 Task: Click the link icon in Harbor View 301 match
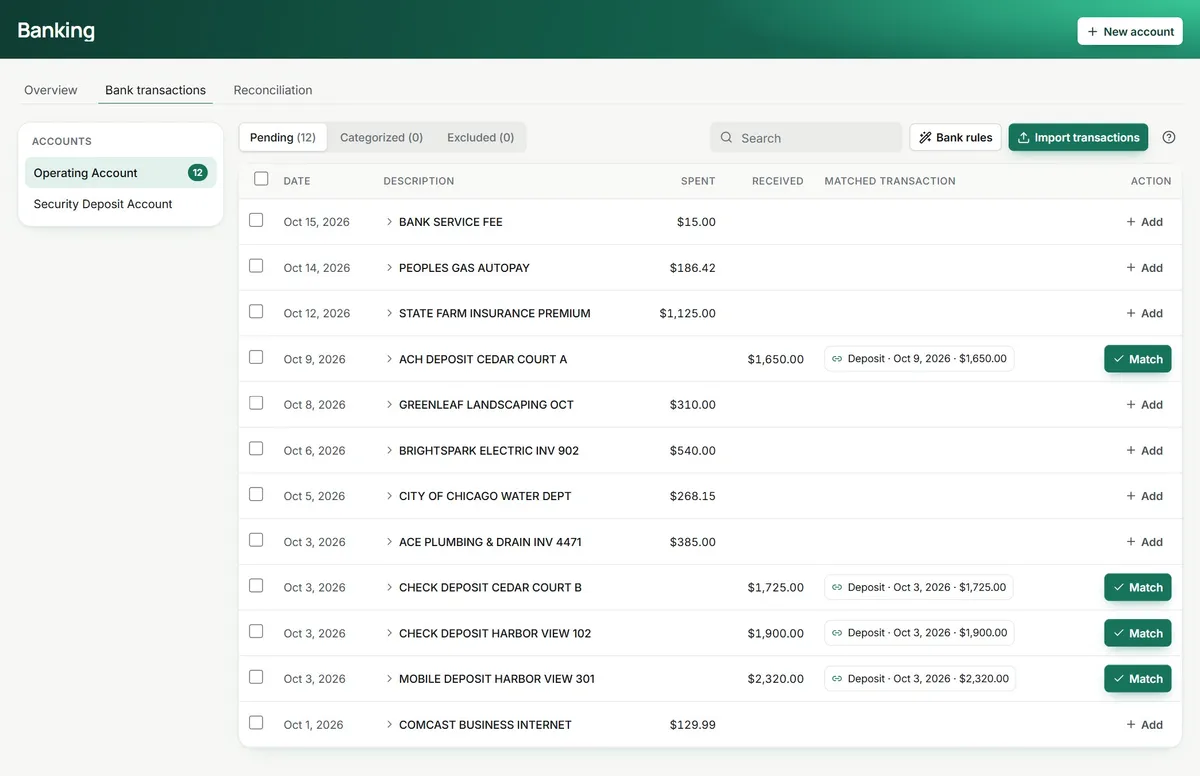pos(837,679)
